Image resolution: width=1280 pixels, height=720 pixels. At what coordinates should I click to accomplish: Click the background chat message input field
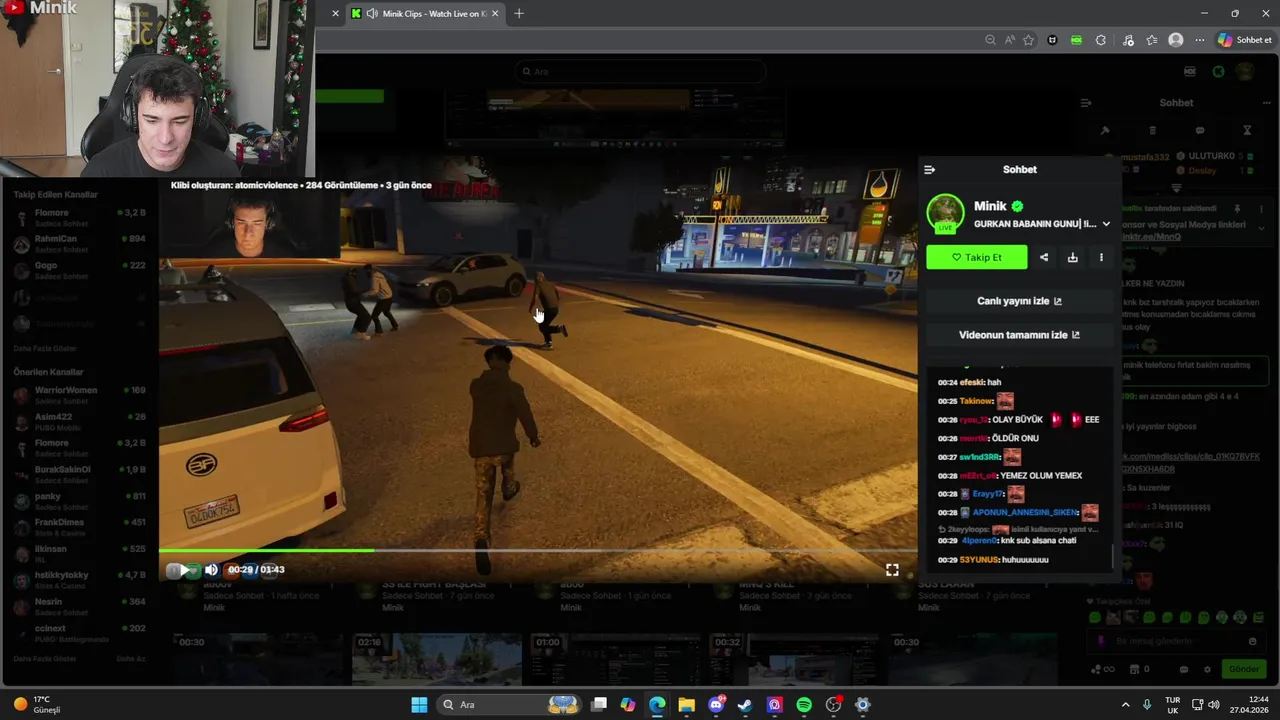[x=1176, y=641]
